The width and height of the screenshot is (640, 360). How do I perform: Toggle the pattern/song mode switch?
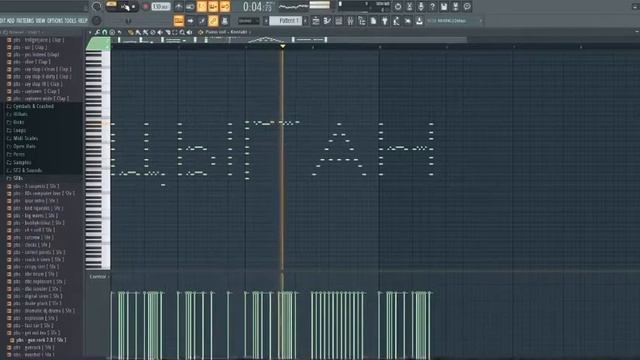[x=111, y=5]
